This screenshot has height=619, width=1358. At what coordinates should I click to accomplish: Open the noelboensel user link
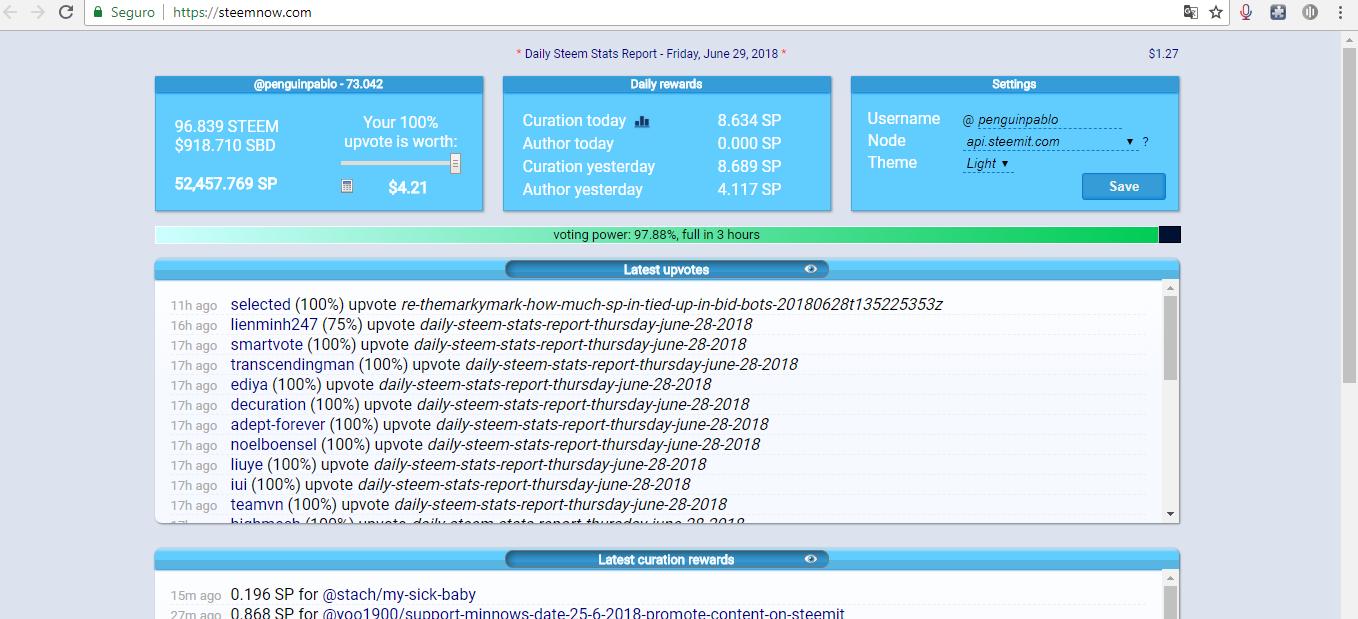pos(274,444)
